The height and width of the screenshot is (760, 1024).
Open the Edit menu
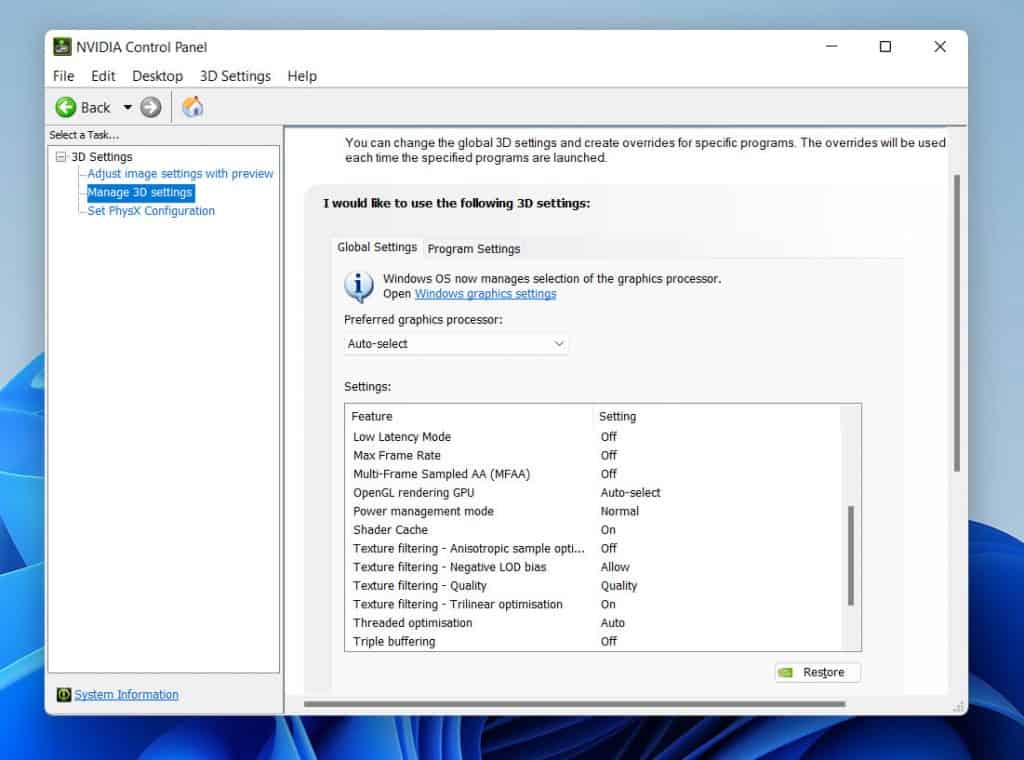(x=103, y=76)
